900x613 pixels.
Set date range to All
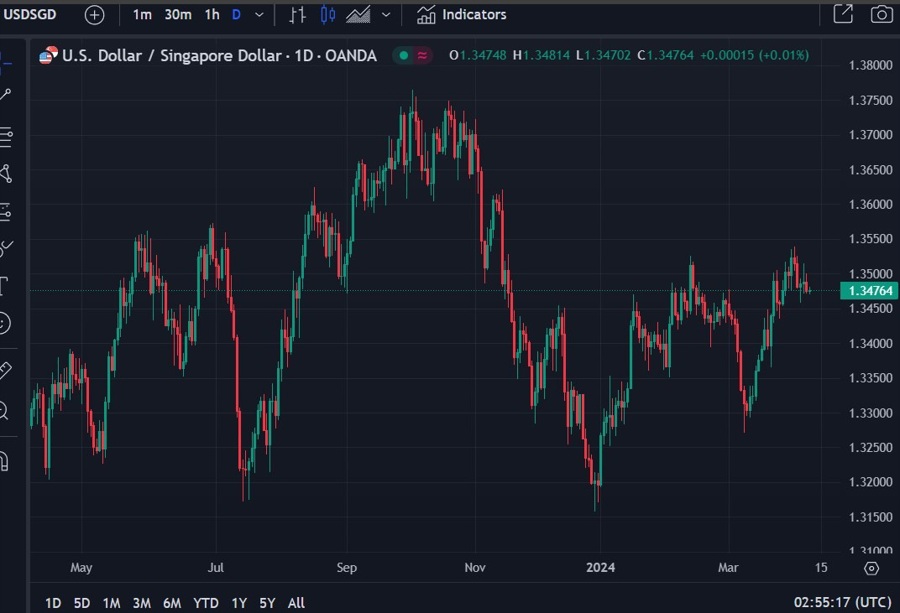click(296, 603)
